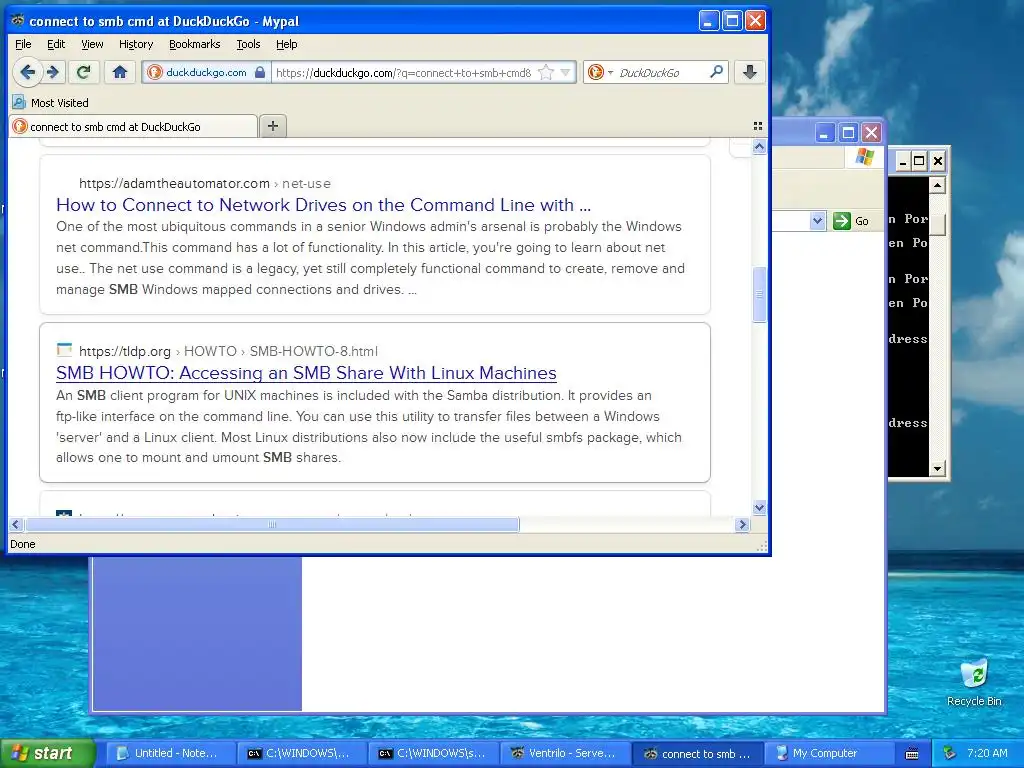Screen dimensions: 1024x768
Task: Open 'How to Connect to Network Drives' result
Action: 323,205
